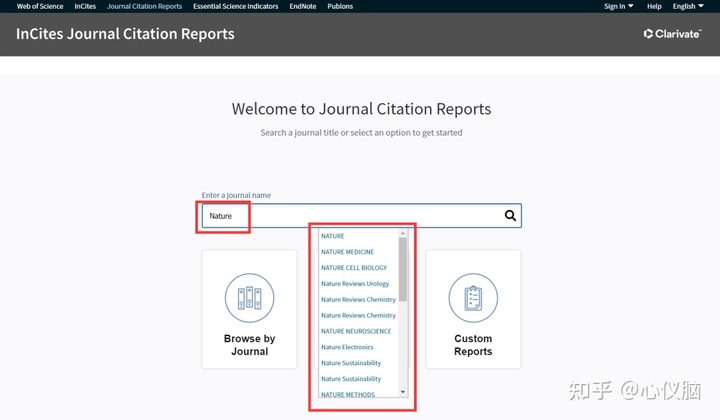Click the search magnifier icon
The height and width of the screenshot is (420, 720).
(510, 215)
